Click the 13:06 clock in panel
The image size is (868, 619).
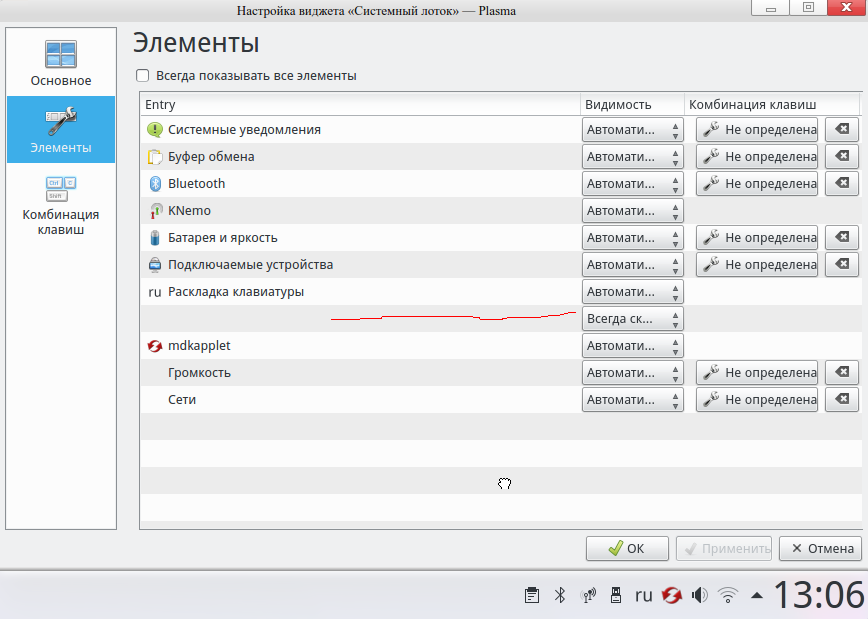(818, 595)
